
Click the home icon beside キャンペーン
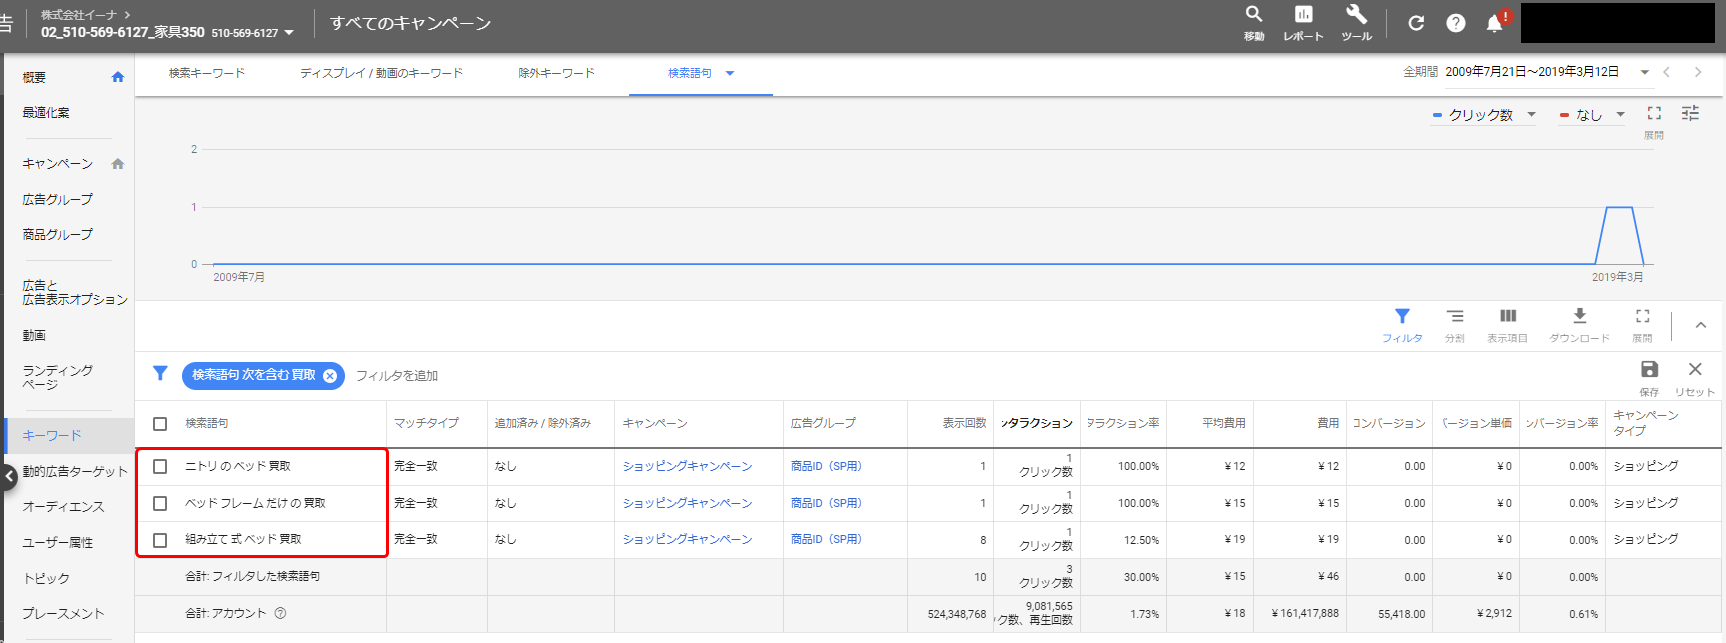tap(118, 164)
